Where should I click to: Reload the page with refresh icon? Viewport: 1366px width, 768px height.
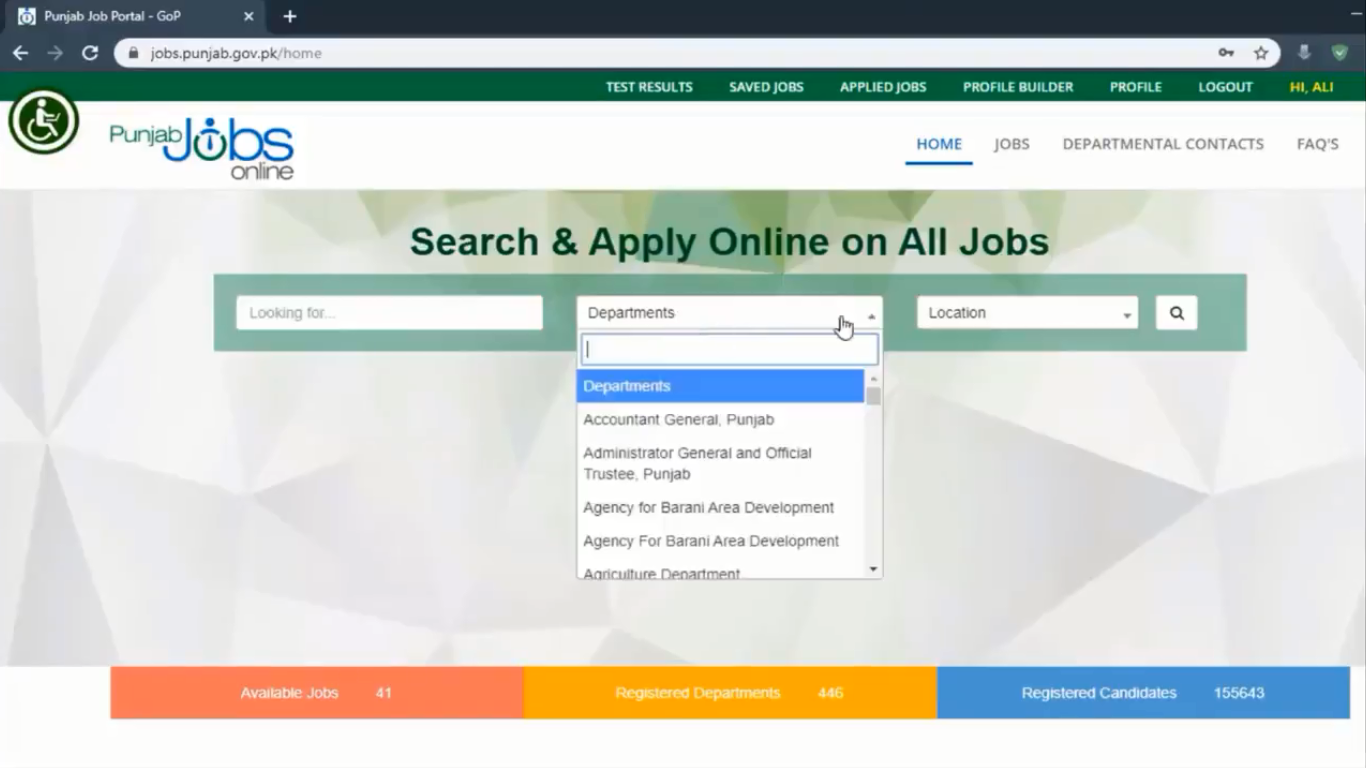point(90,53)
